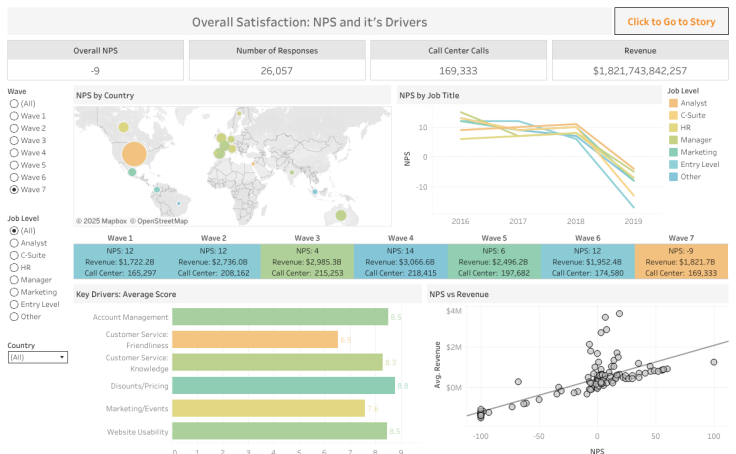Highlight the Other legend color swatch

click(672, 176)
